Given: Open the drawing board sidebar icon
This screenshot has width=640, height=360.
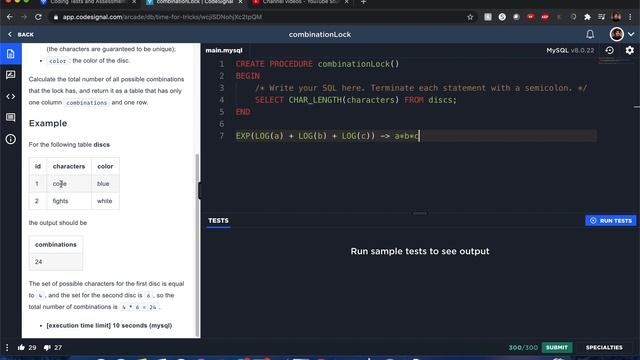Looking at the screenshot, I should [x=11, y=75].
